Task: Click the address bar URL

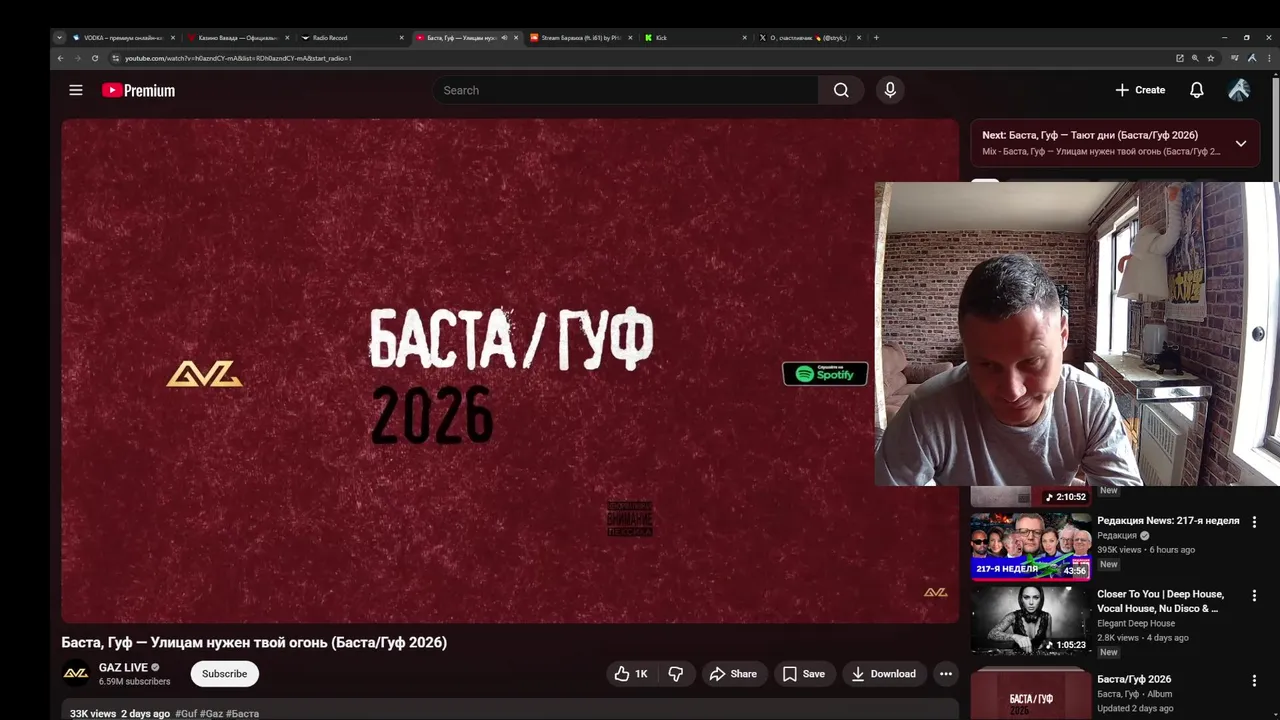Action: coord(238,58)
